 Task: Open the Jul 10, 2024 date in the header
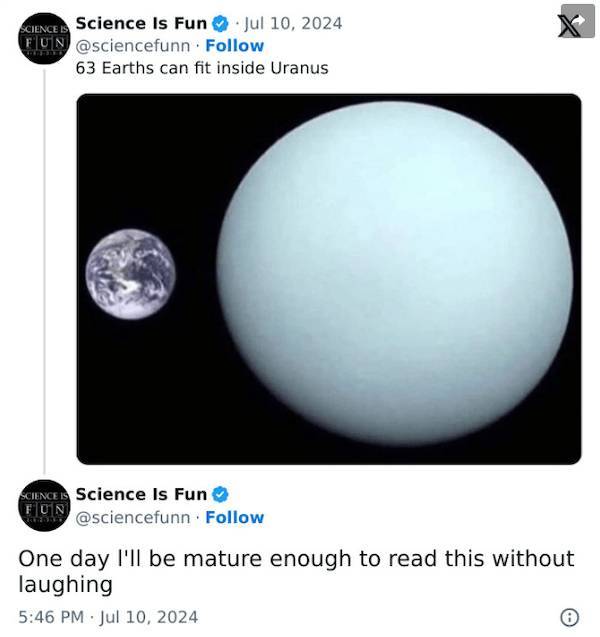tap(290, 23)
